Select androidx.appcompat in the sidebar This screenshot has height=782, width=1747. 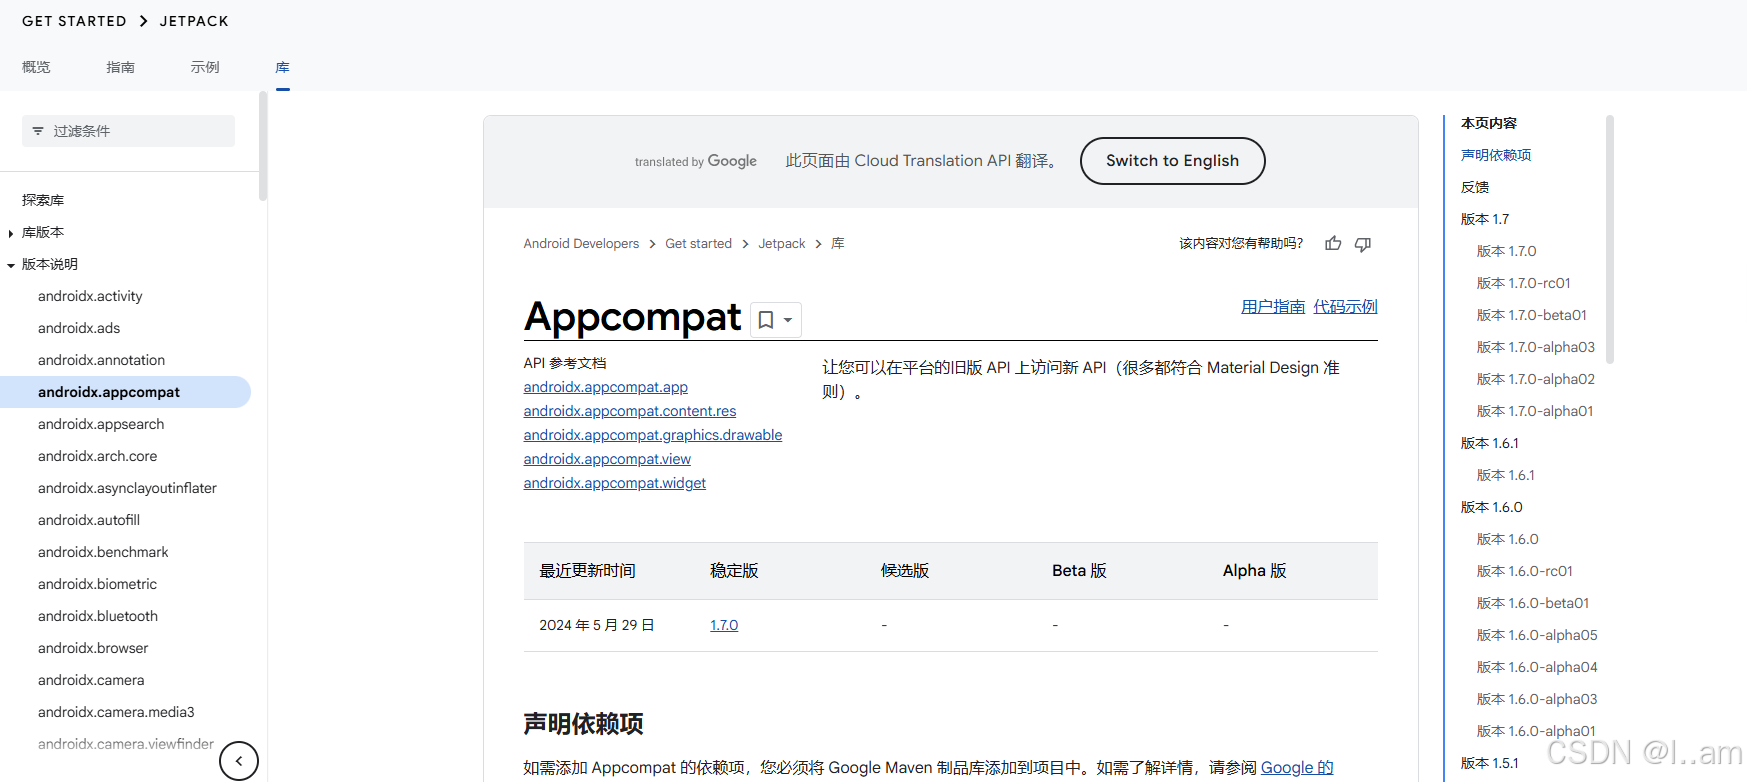click(125, 392)
